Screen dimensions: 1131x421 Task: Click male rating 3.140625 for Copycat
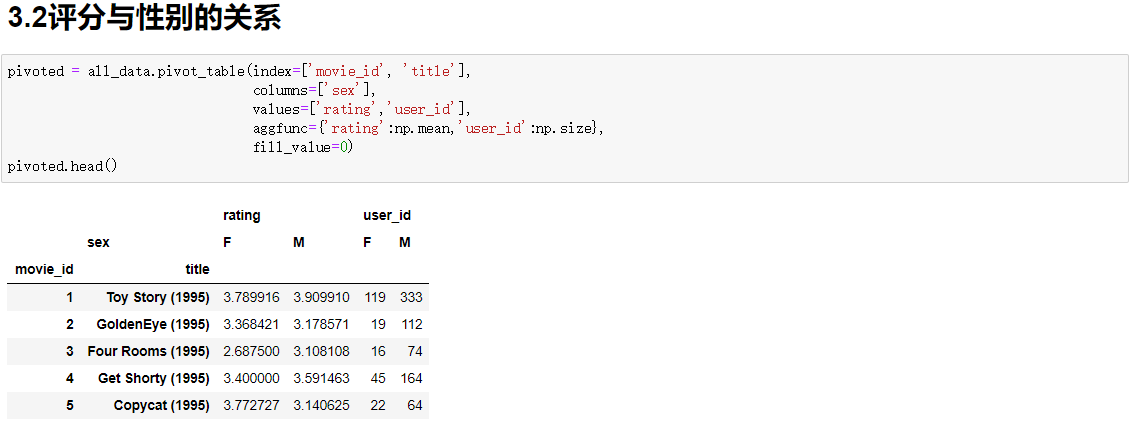321,405
